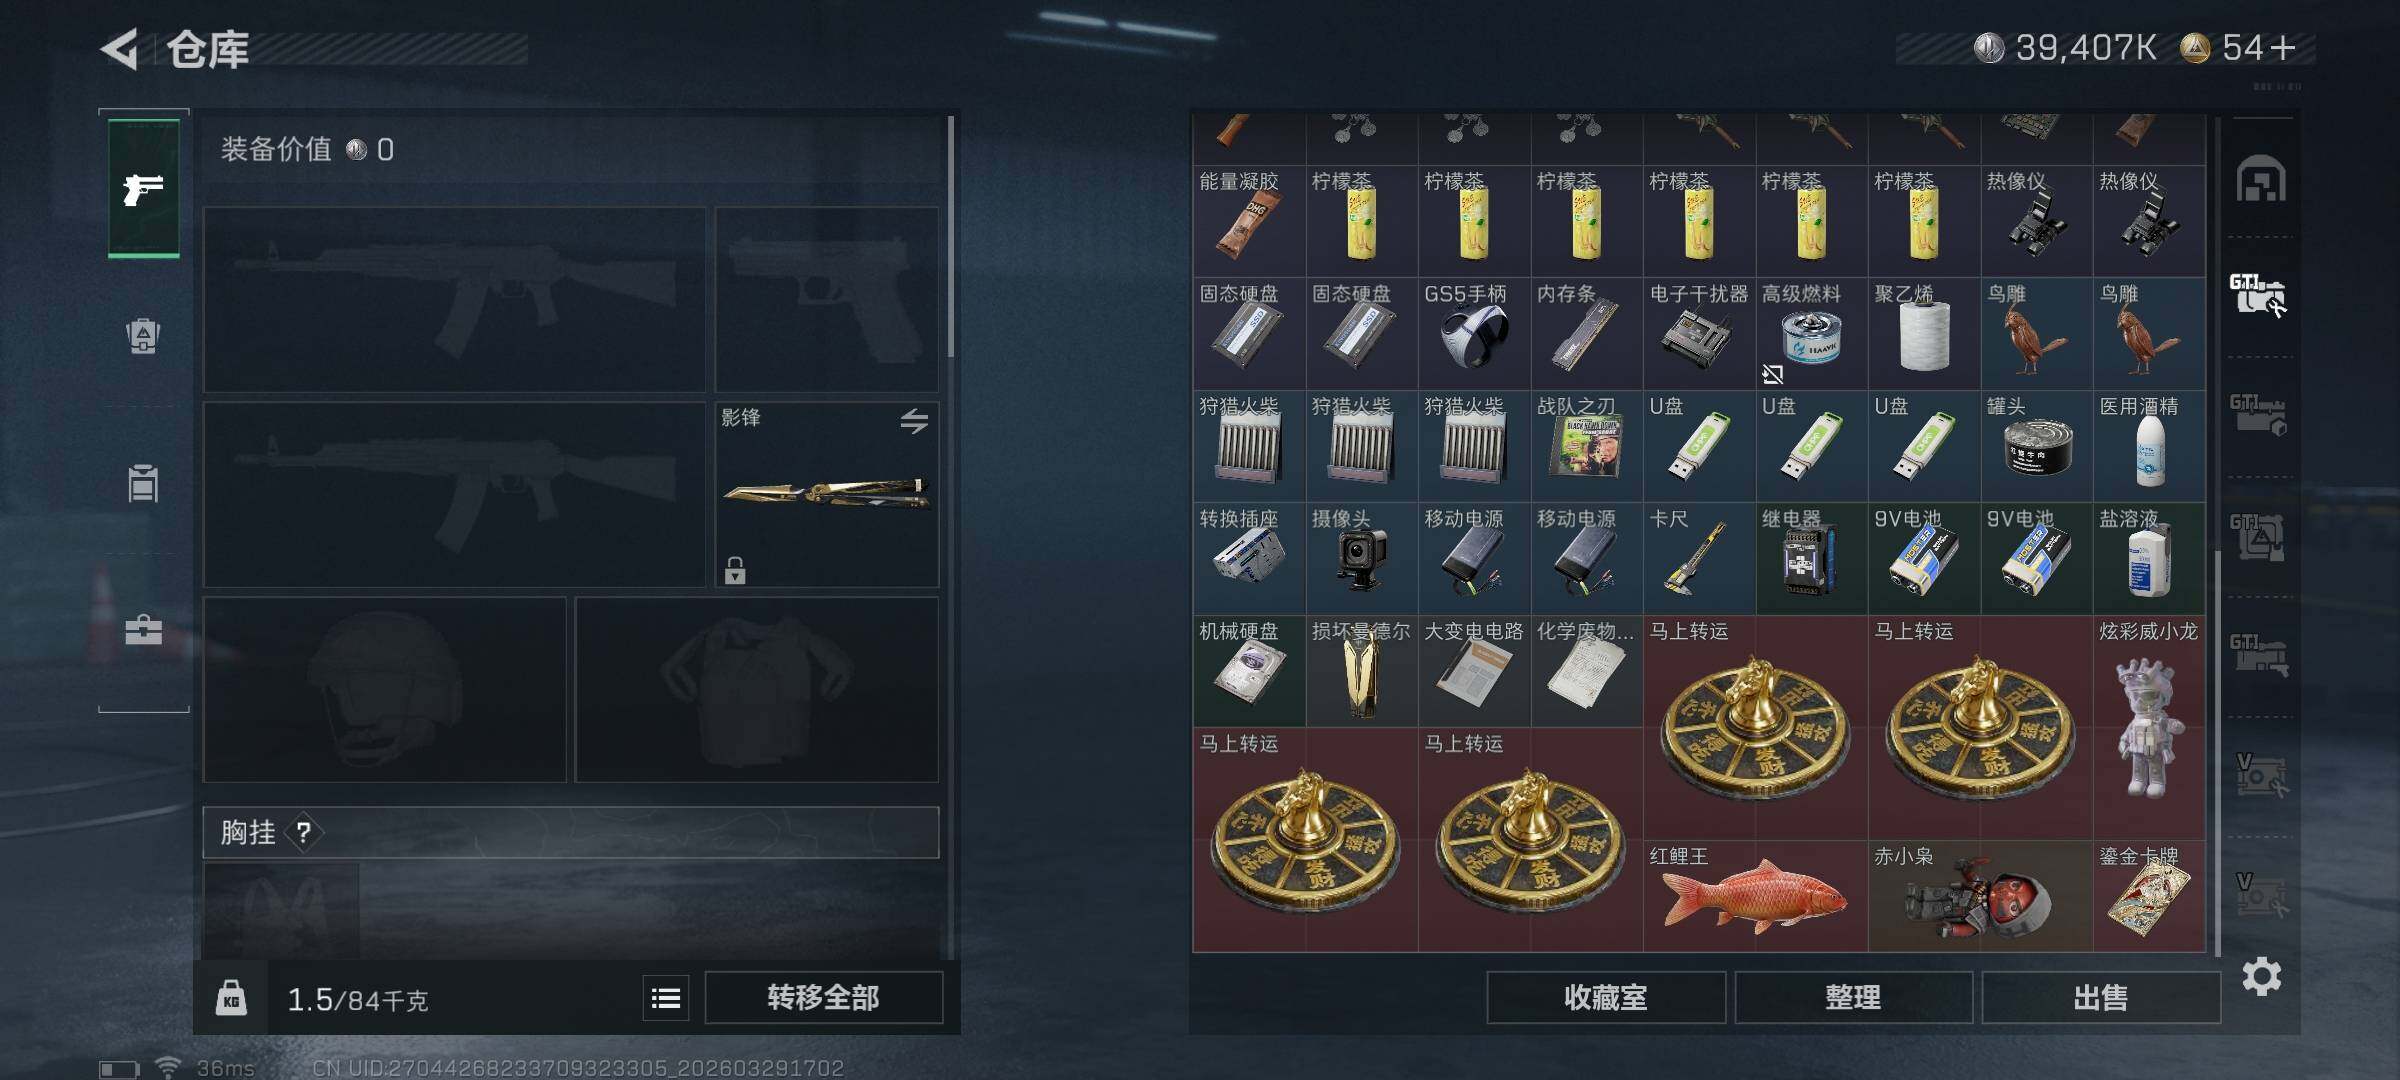
Task: Open the briefcase safe-box tab icon
Action: pyautogui.click(x=143, y=630)
